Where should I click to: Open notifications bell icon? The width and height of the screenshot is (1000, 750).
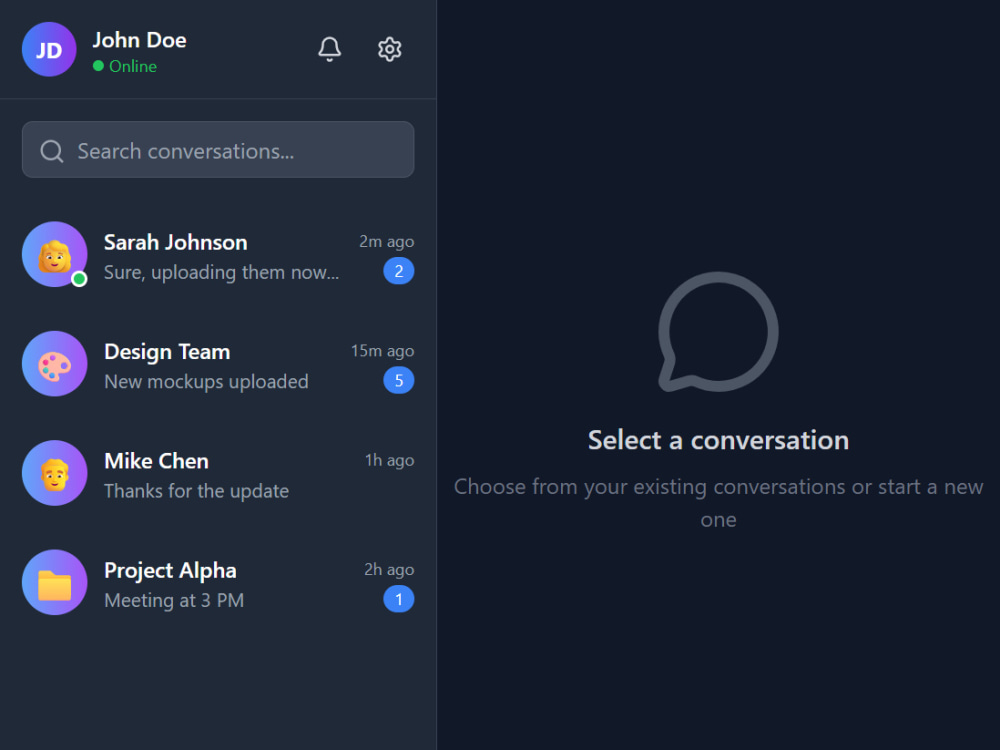click(x=329, y=49)
